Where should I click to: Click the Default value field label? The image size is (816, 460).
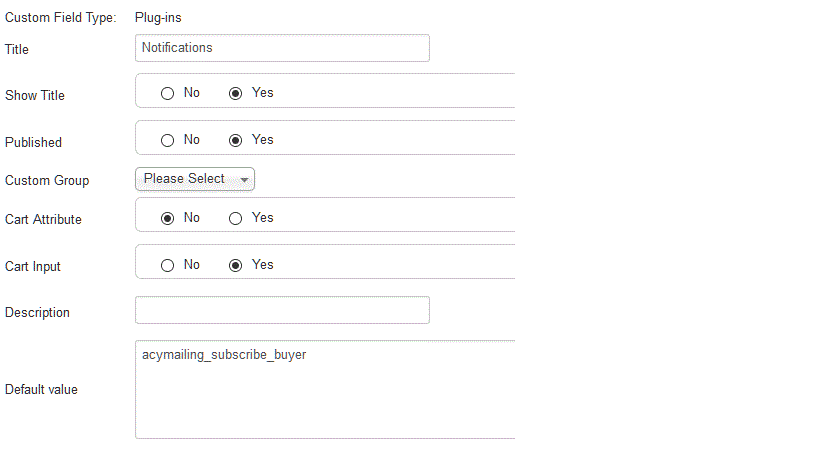[x=41, y=389]
